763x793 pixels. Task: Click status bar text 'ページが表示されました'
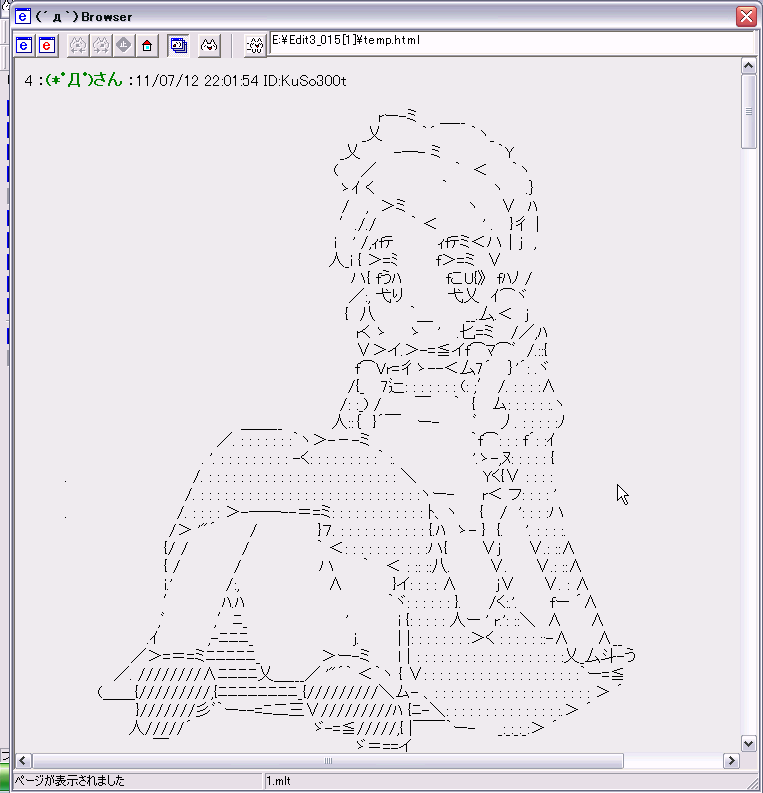pyautogui.click(x=69, y=781)
